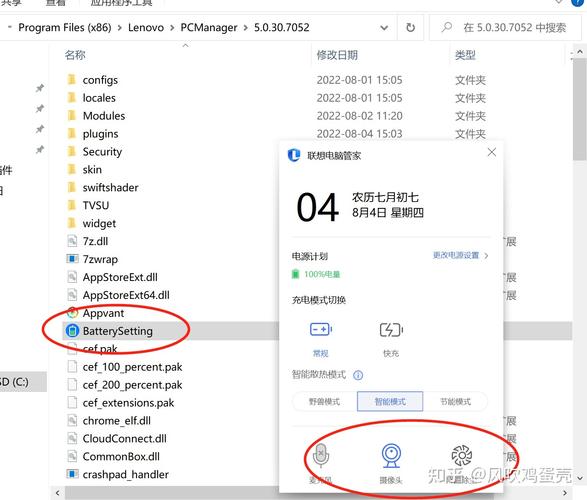Toggle the camera (摄像头) icon

[x=391, y=455]
